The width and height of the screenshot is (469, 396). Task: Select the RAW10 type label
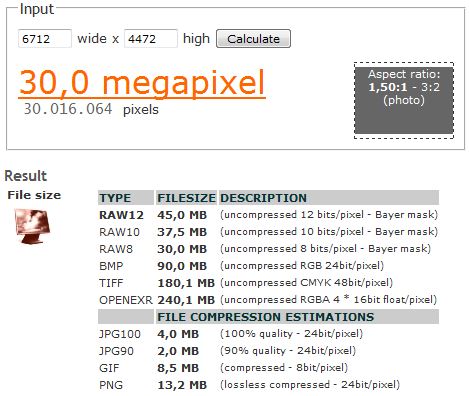tap(119, 232)
